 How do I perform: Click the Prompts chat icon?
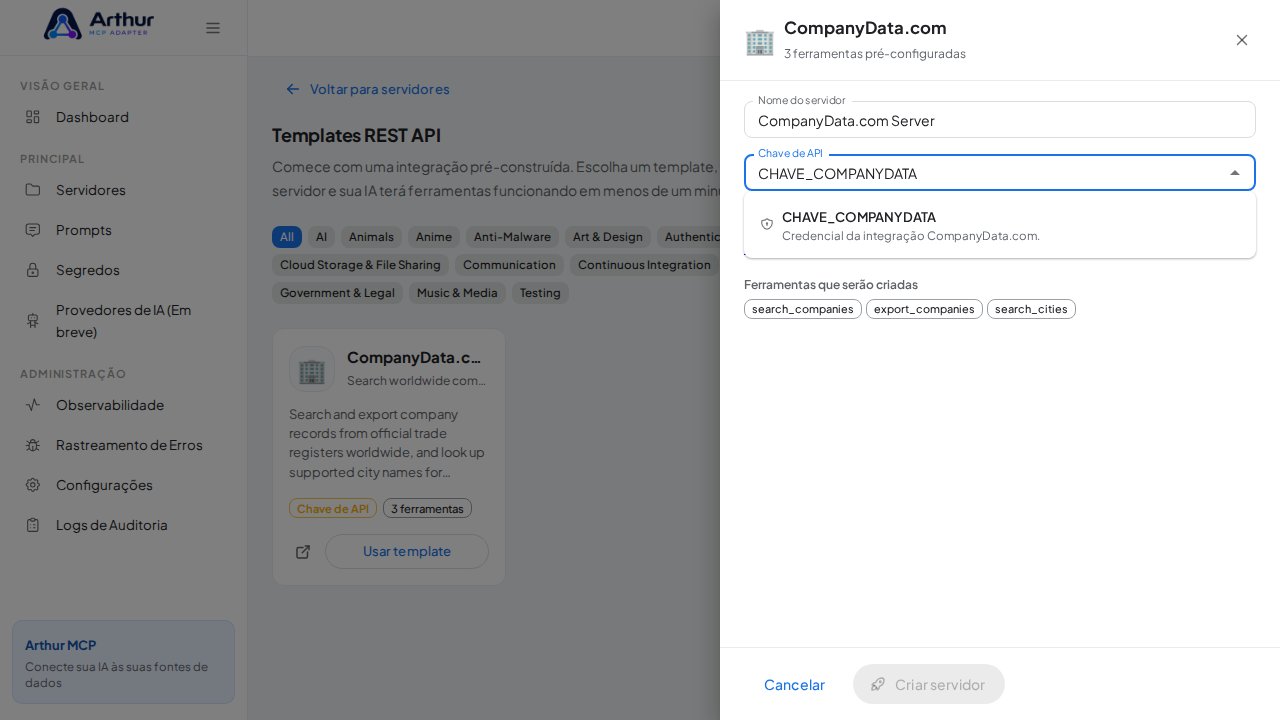33,230
